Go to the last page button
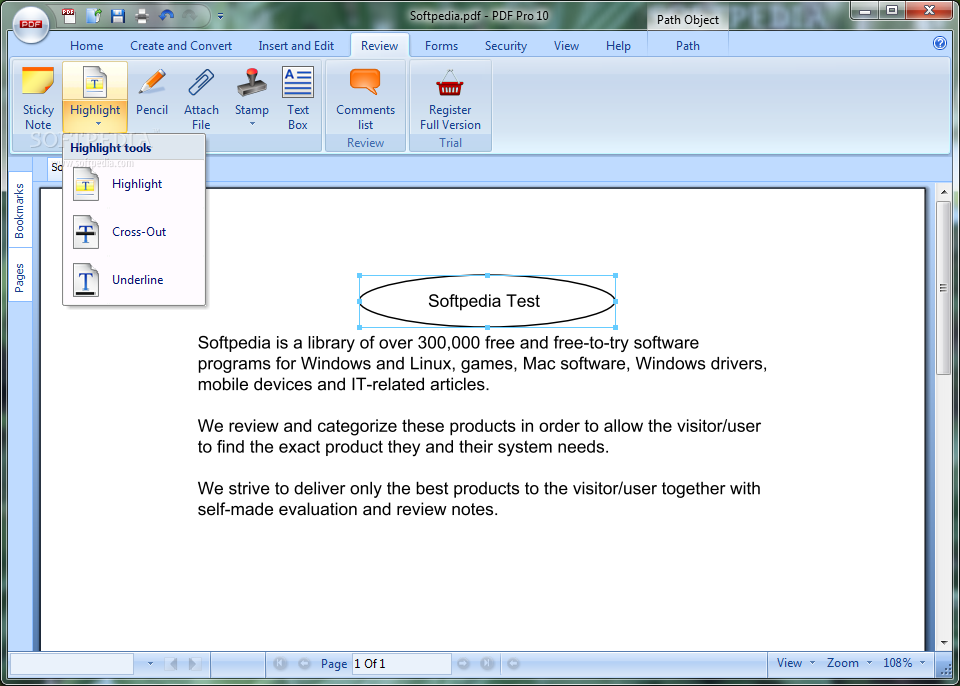The image size is (960, 686). coord(487,663)
